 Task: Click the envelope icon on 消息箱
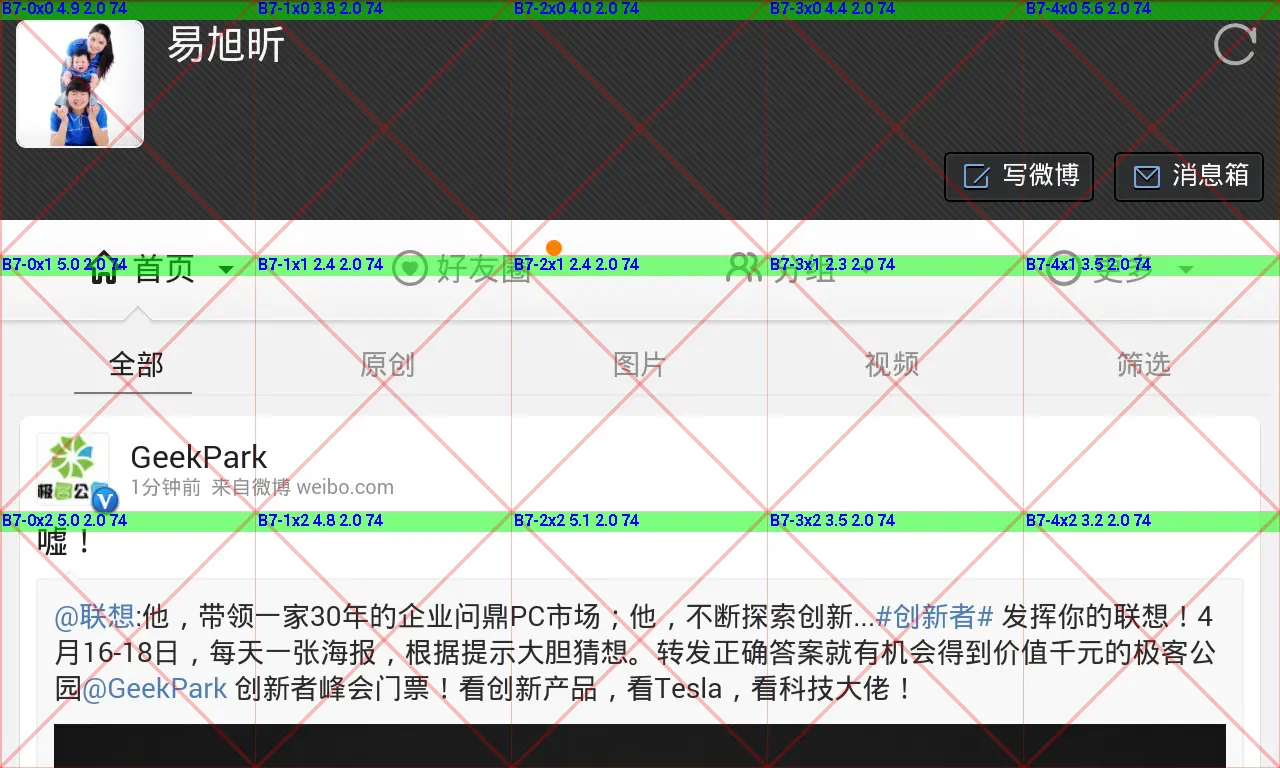click(1146, 175)
